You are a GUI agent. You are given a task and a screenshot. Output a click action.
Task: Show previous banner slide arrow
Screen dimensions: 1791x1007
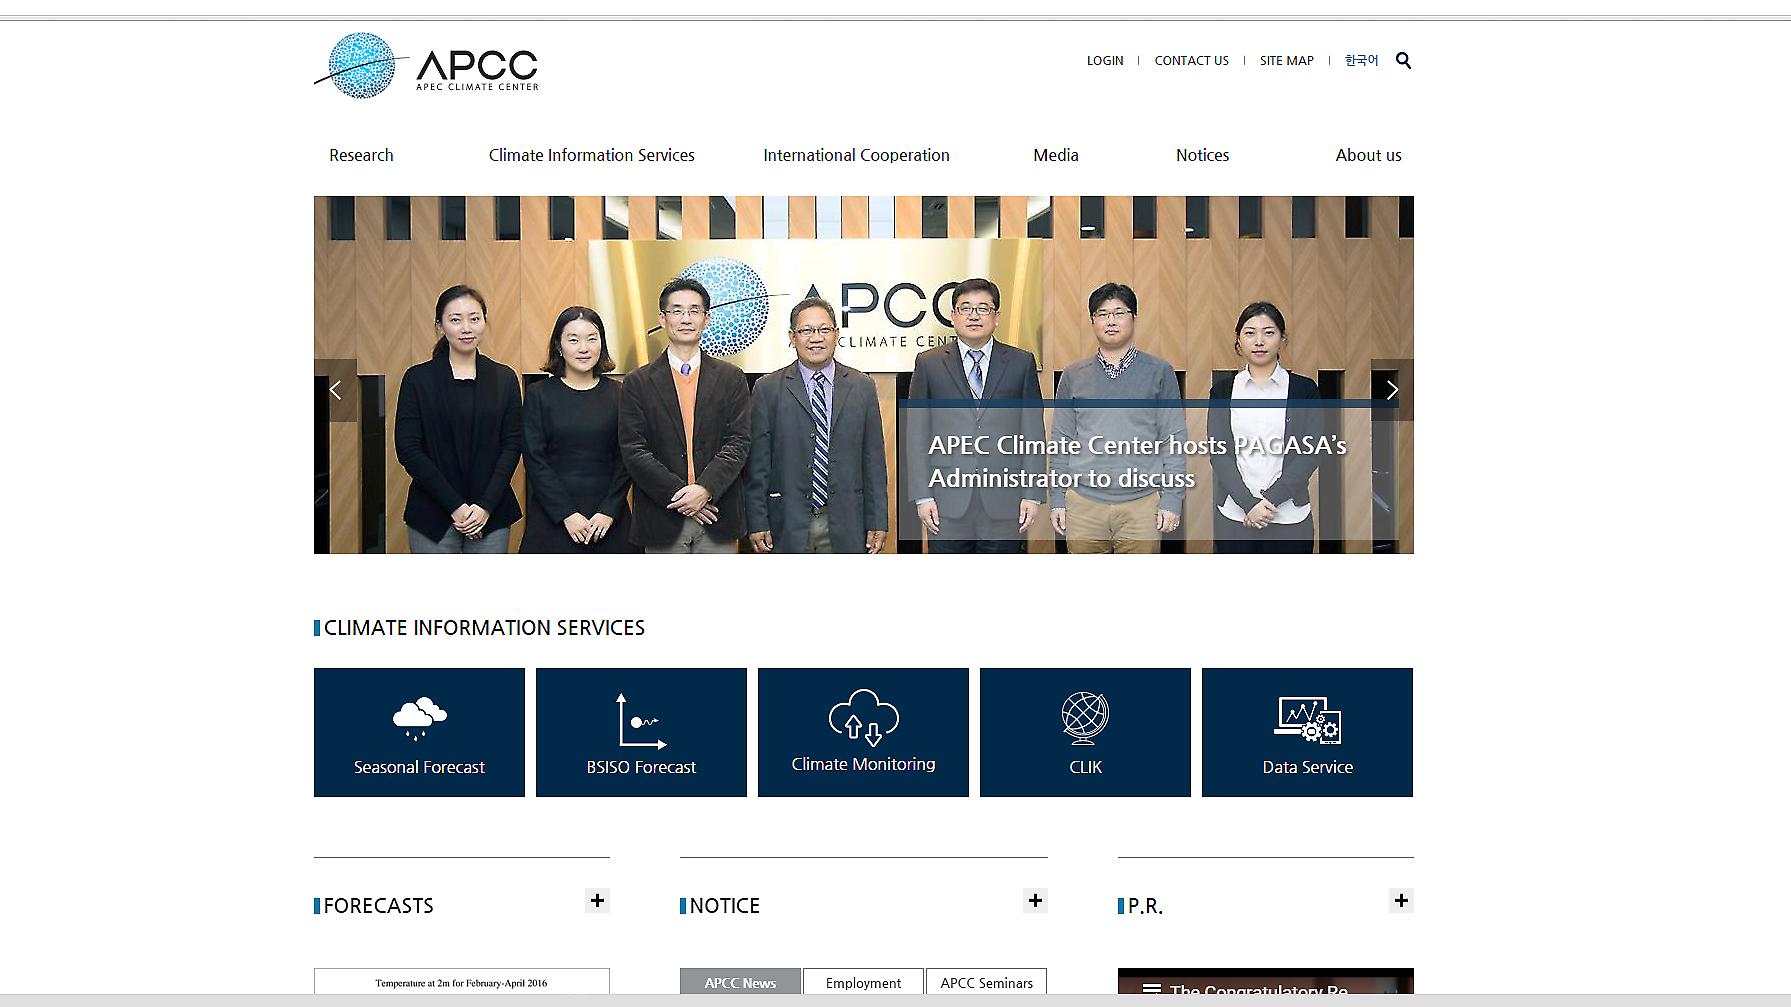click(x=336, y=390)
